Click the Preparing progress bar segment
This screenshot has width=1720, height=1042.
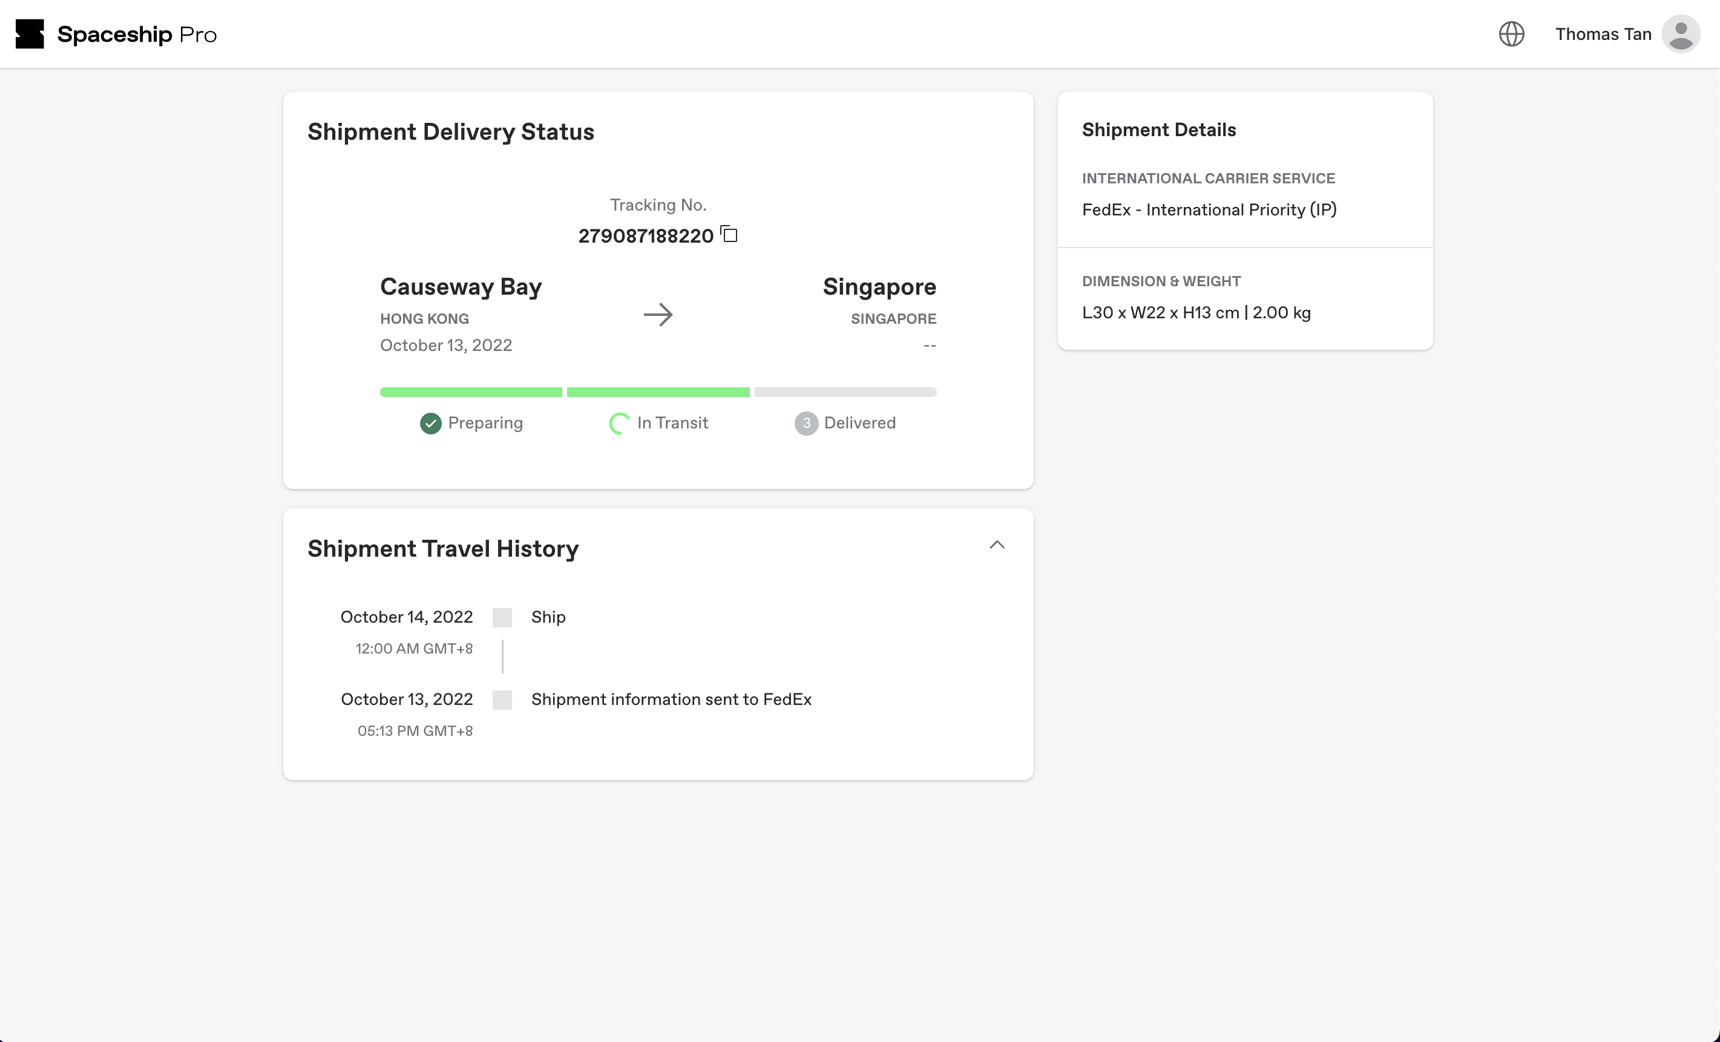[470, 392]
